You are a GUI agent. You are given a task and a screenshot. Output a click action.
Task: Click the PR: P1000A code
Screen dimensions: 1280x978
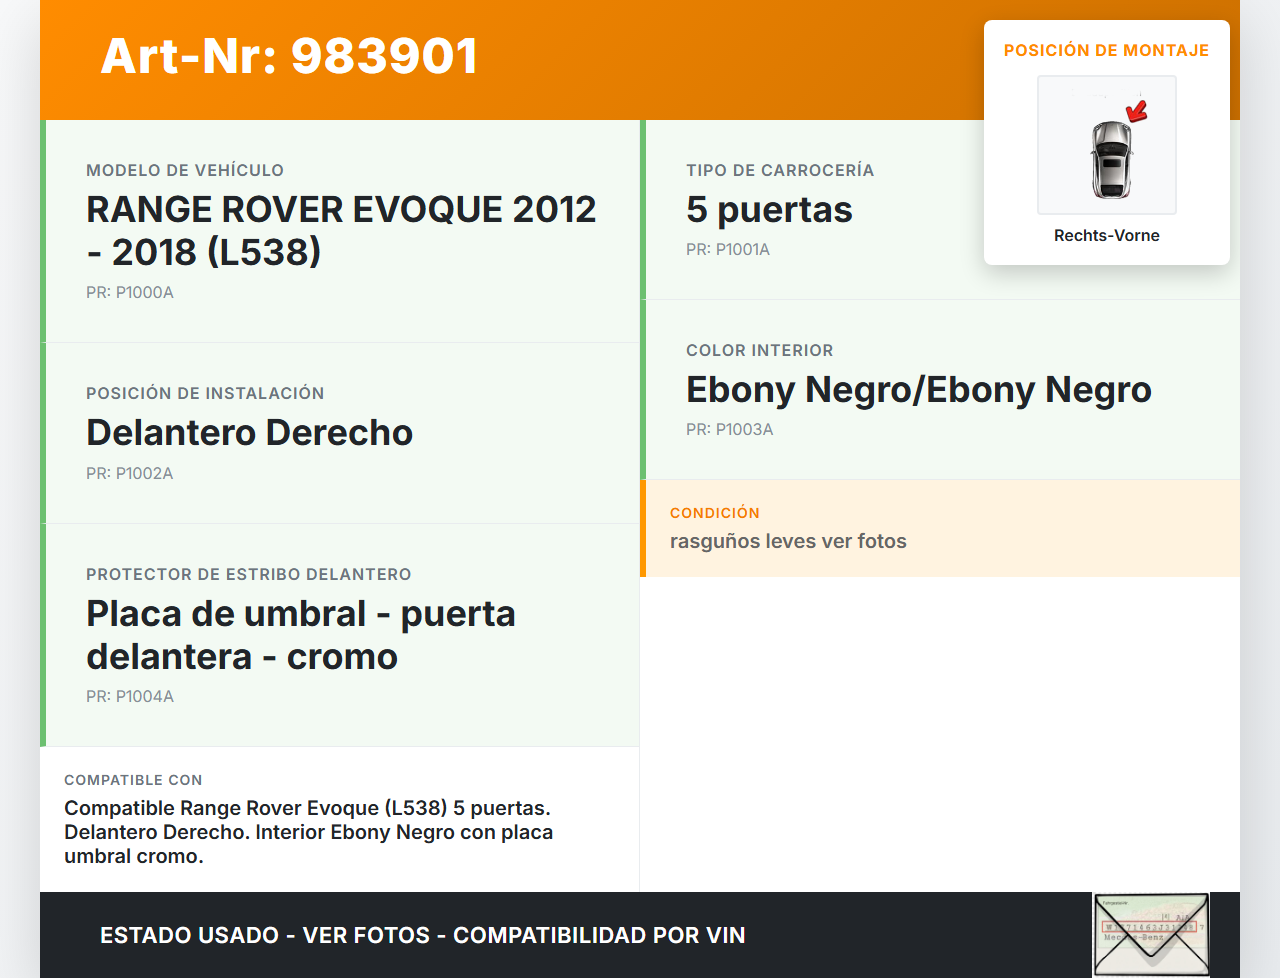(x=130, y=293)
